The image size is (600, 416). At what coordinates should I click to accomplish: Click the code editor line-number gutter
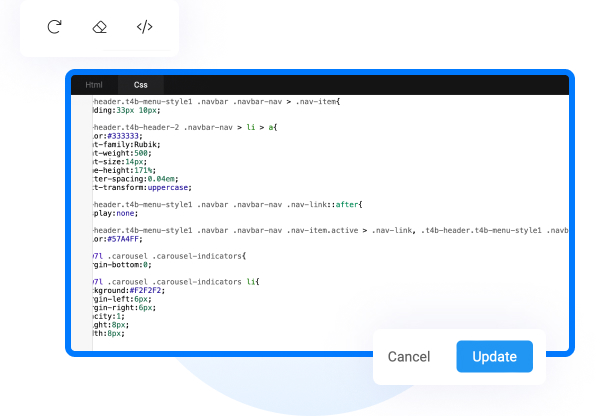[82, 222]
